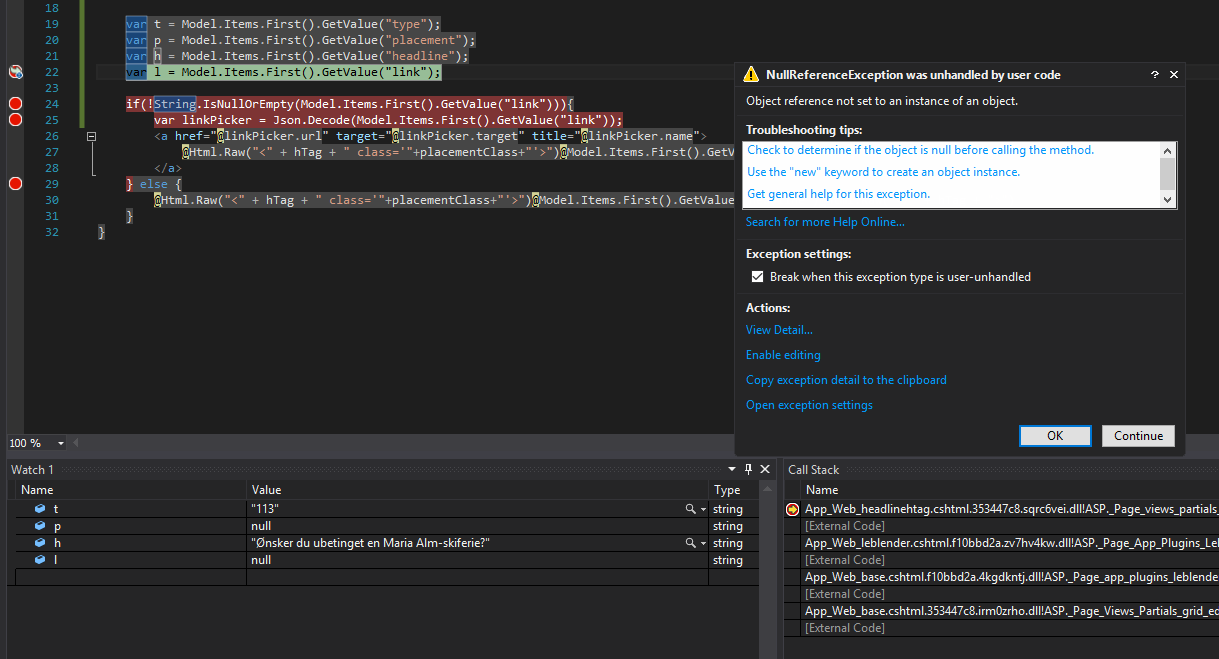1219x659 pixels.
Task: Open text visualizer magnifier for headline value
Action: pyautogui.click(x=690, y=543)
